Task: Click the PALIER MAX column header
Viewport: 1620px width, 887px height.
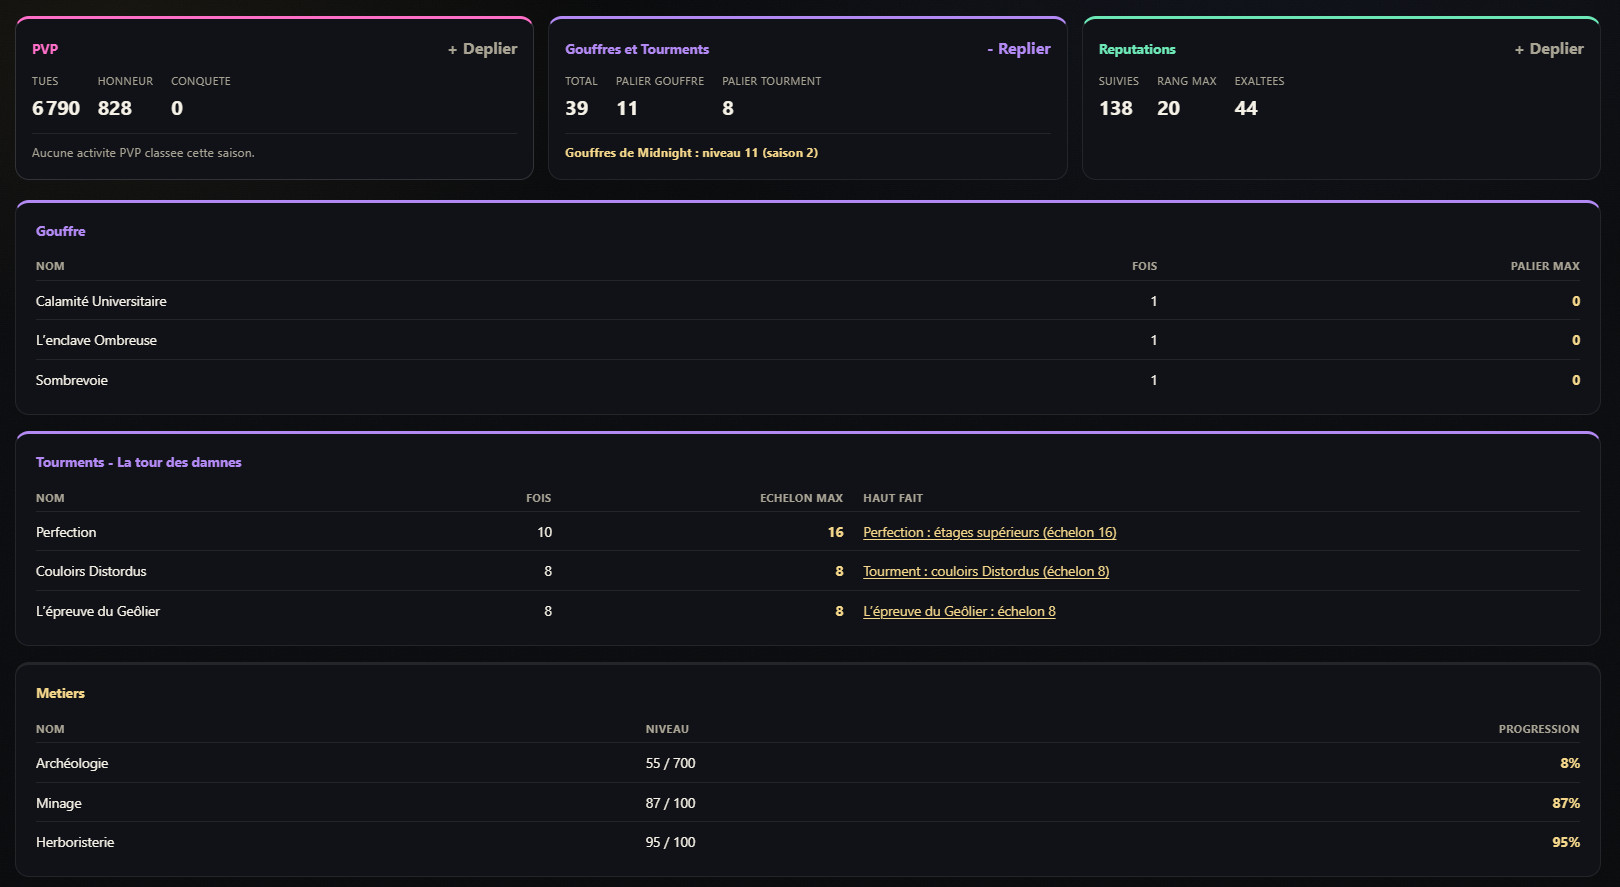Action: pos(1545,266)
